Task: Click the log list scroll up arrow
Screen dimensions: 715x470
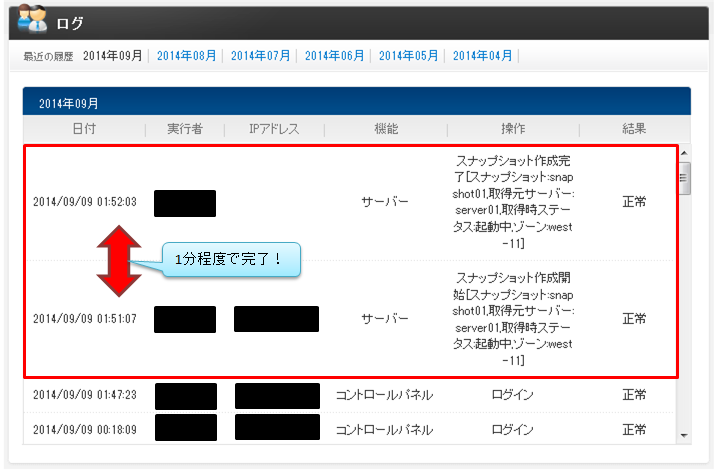Action: pyautogui.click(x=684, y=153)
